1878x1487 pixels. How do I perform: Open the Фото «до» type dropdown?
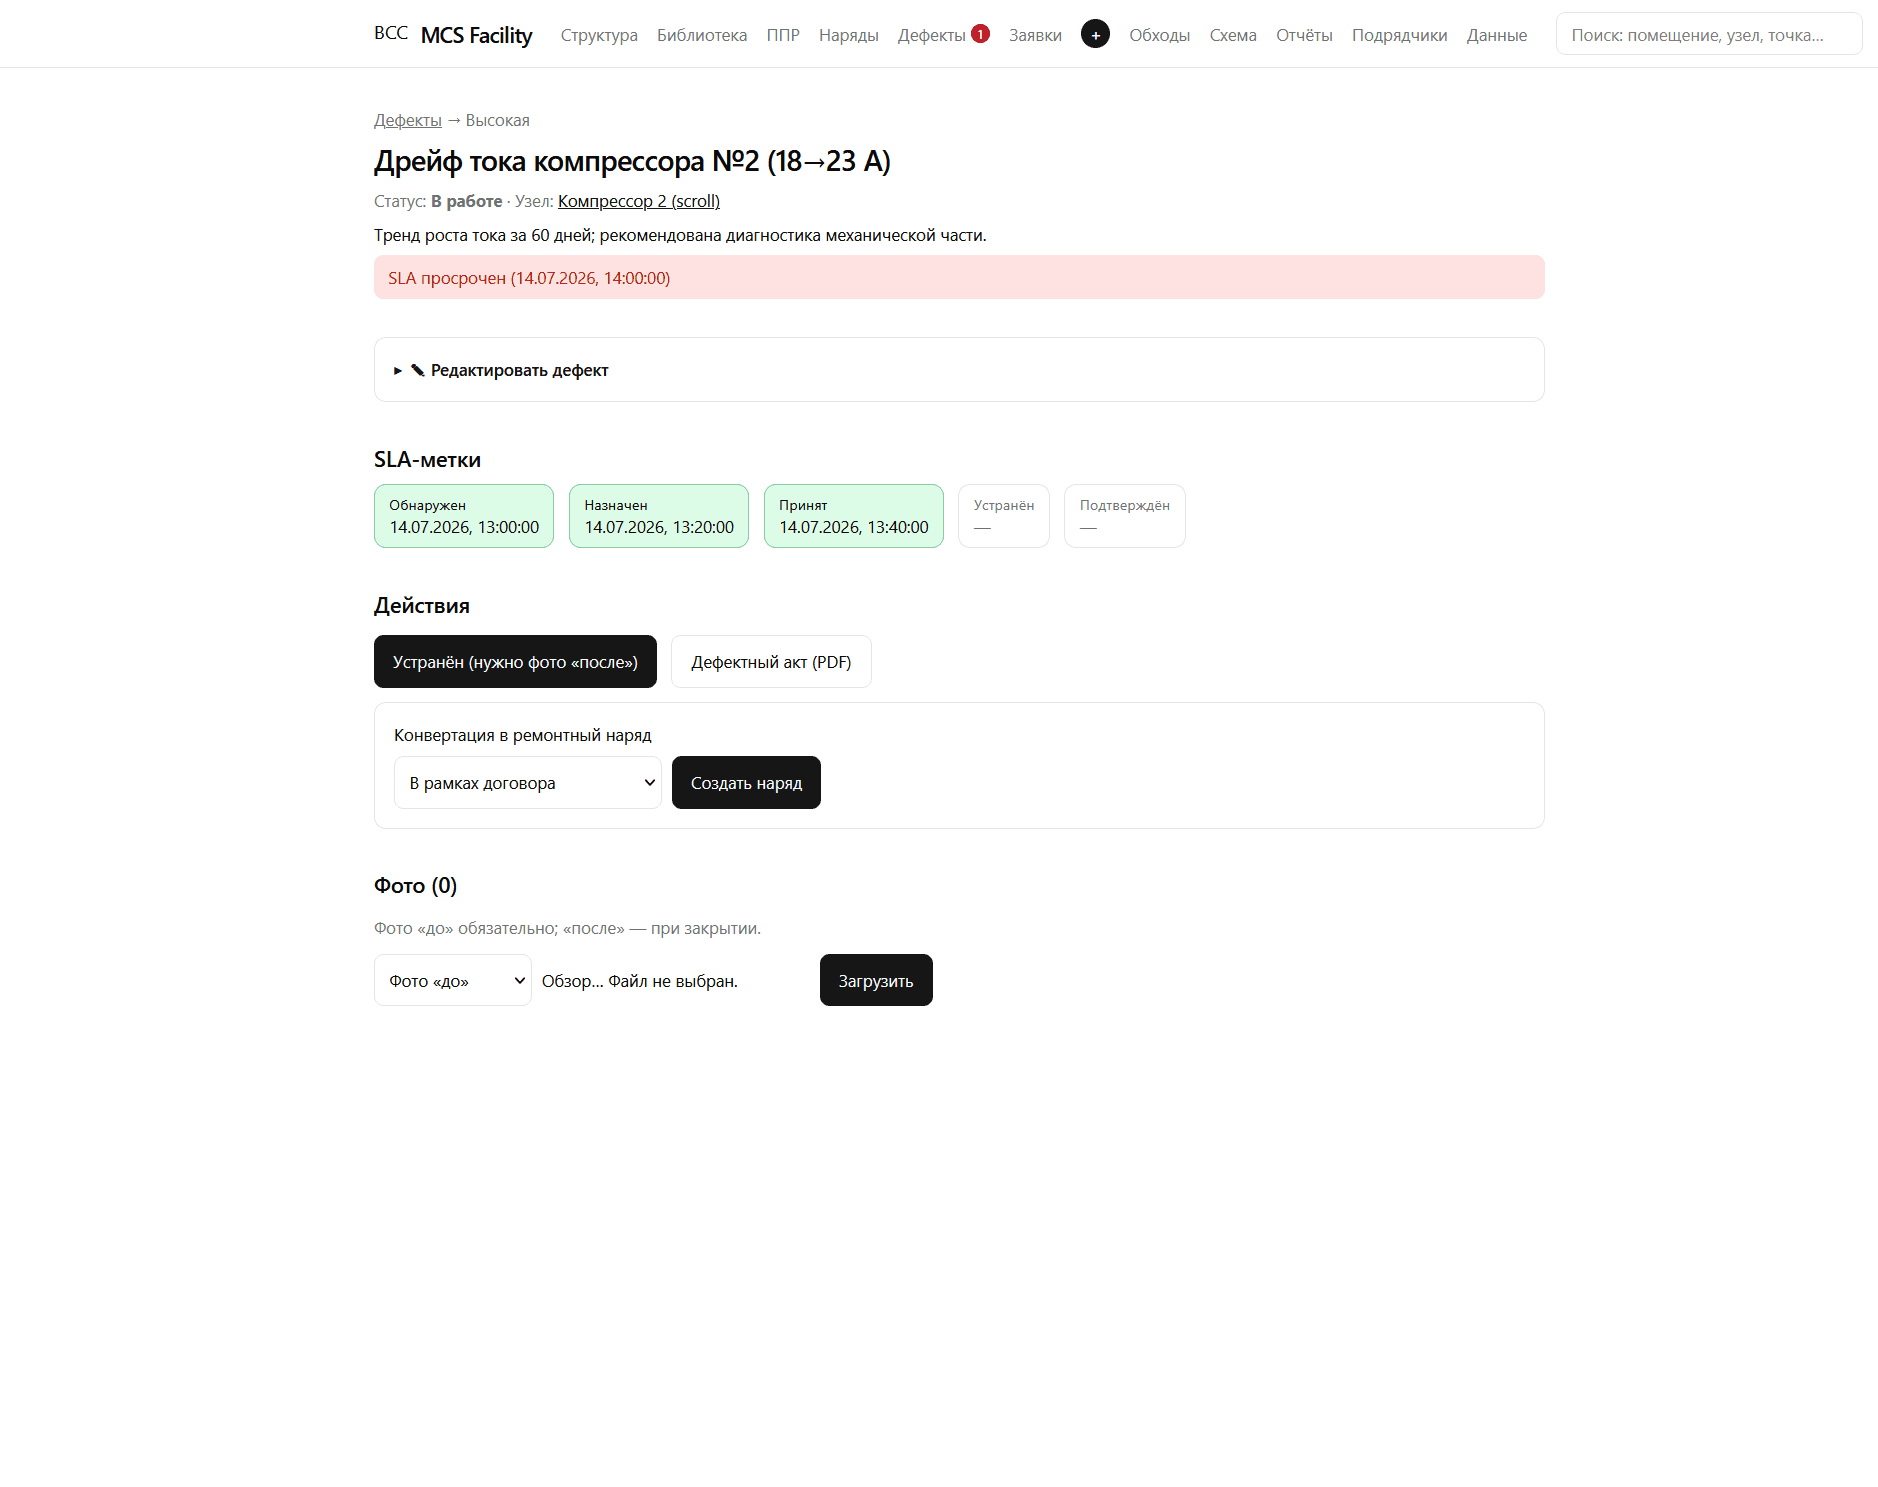click(x=452, y=980)
